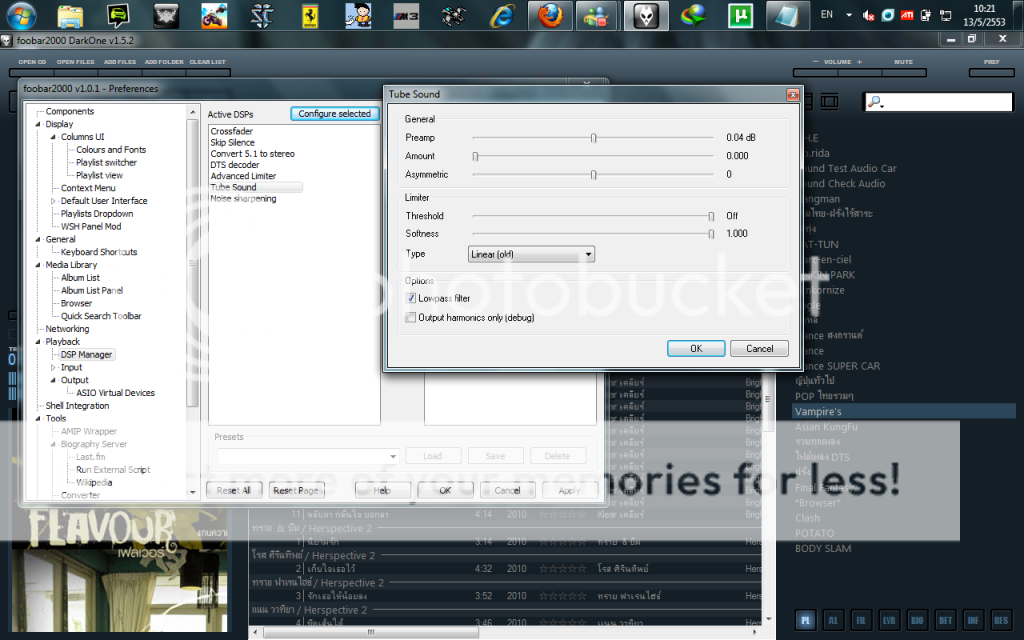The height and width of the screenshot is (640, 1024).
Task: Open Windows Explorer folder icon in taskbar
Action: click(x=70, y=16)
